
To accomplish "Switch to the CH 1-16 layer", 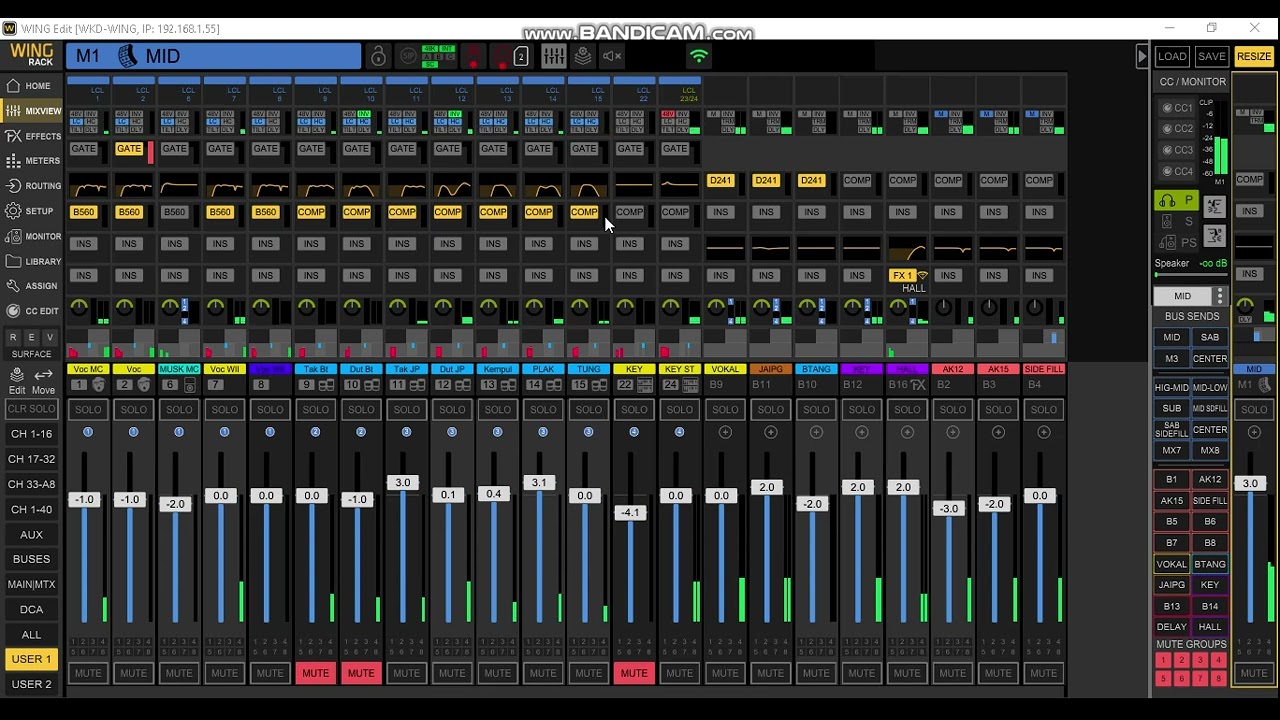I will coord(31,434).
